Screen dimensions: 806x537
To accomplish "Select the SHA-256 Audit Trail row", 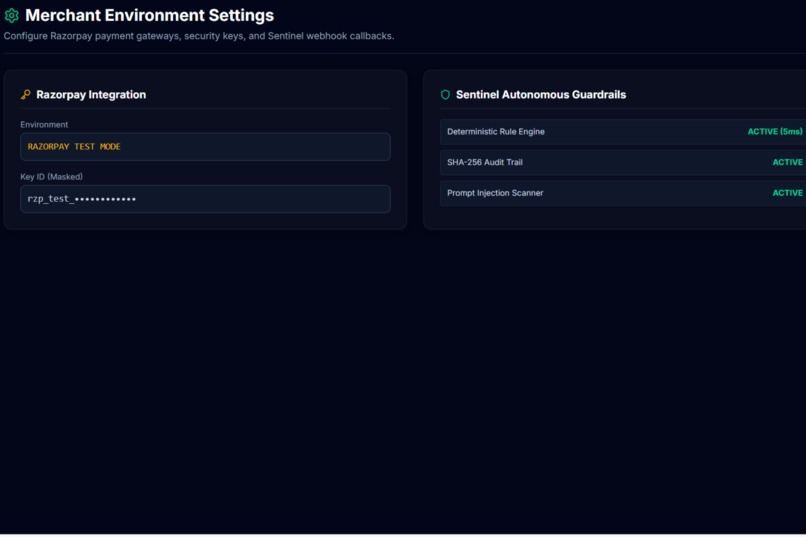I will [x=623, y=162].
